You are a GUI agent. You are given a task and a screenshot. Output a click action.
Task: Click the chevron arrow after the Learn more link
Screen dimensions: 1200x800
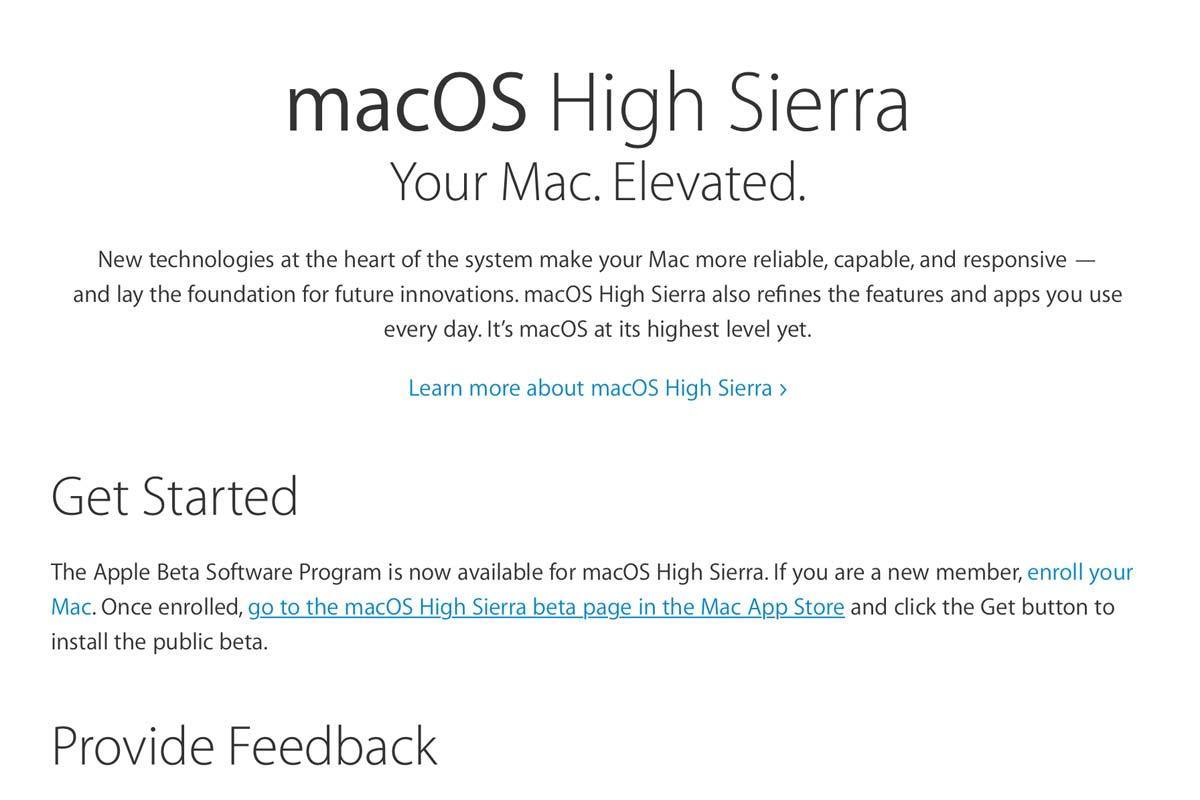(783, 389)
